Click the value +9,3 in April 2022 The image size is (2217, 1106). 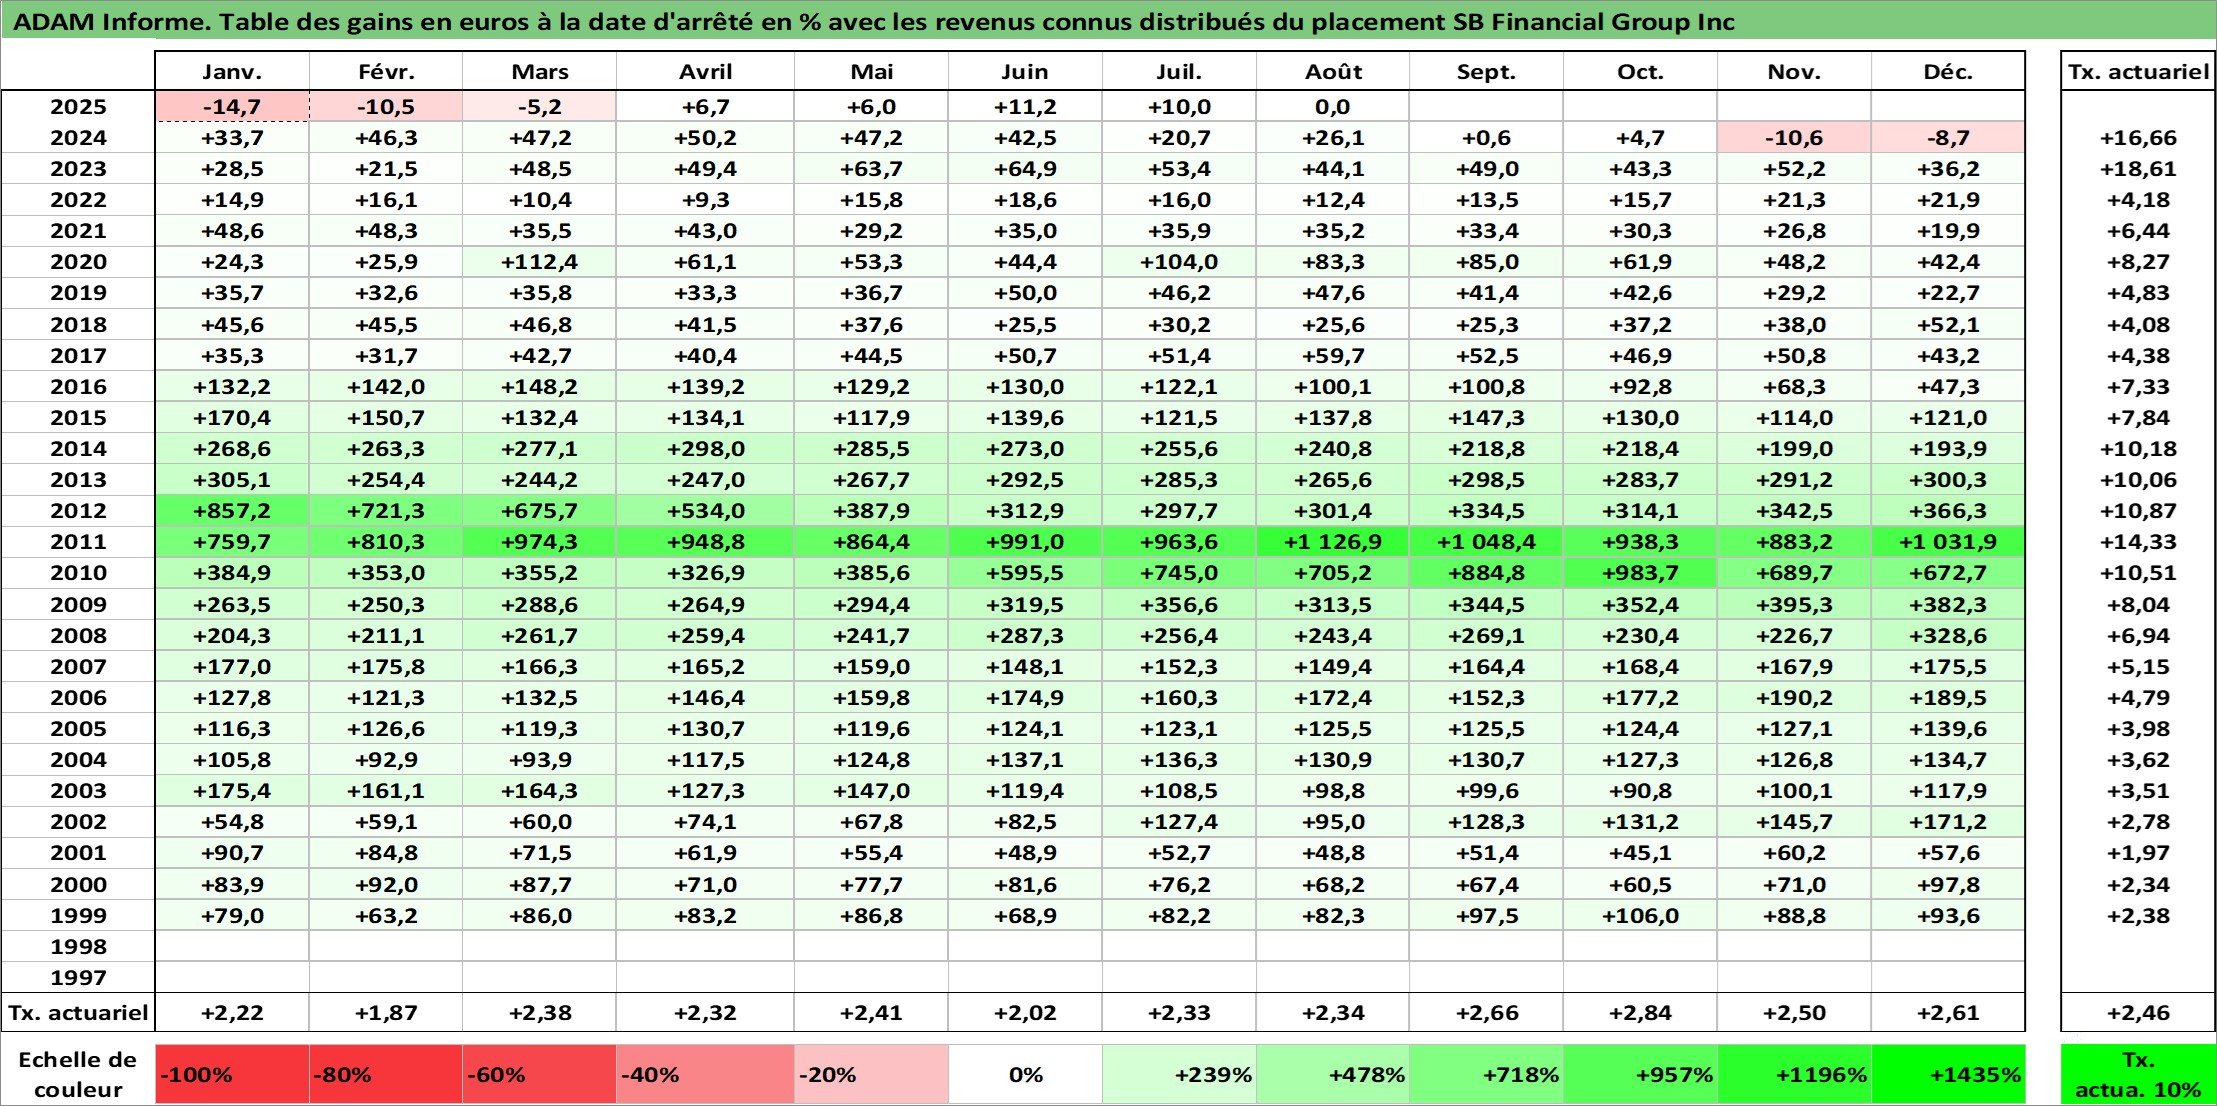[705, 200]
